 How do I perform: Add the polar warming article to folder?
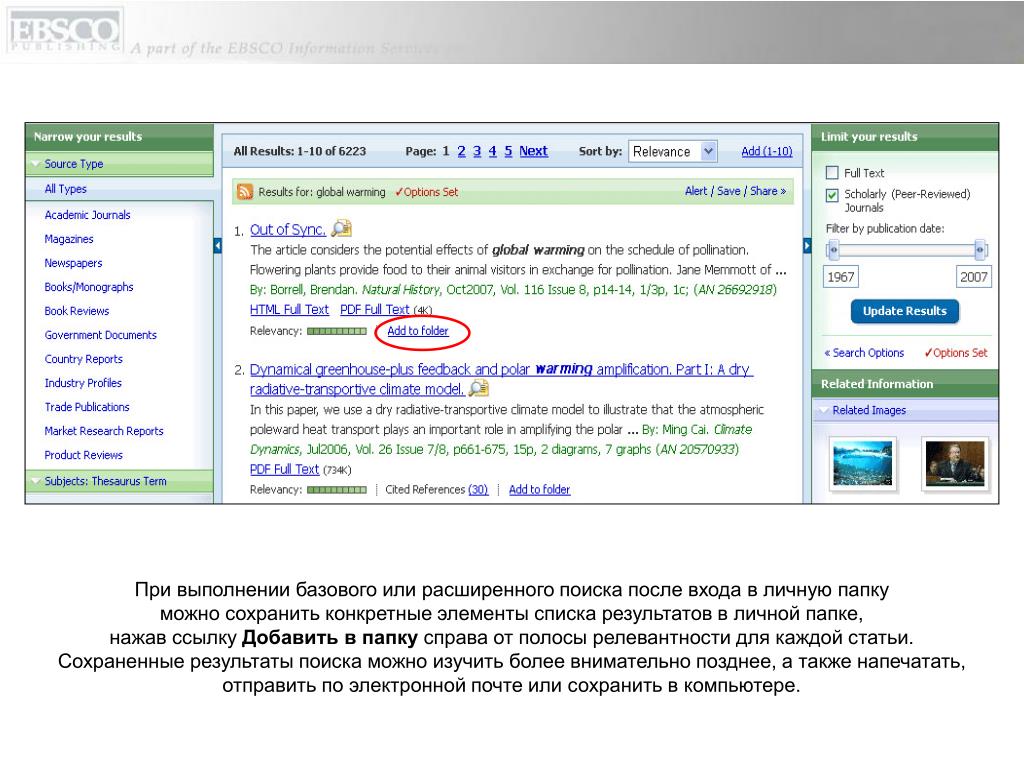[539, 489]
